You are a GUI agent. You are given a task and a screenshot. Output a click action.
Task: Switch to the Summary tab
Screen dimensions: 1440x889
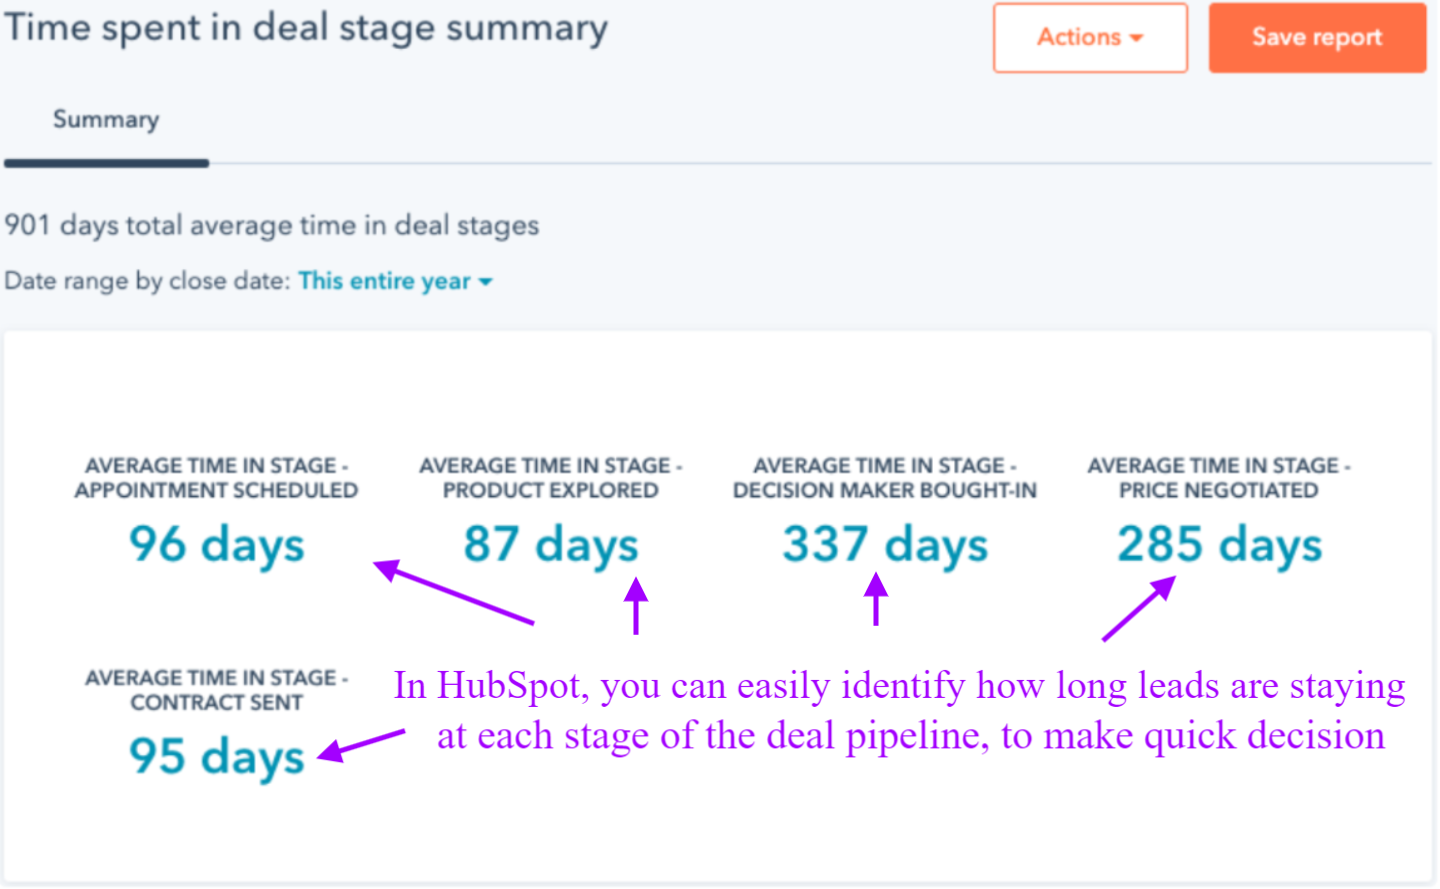click(105, 119)
